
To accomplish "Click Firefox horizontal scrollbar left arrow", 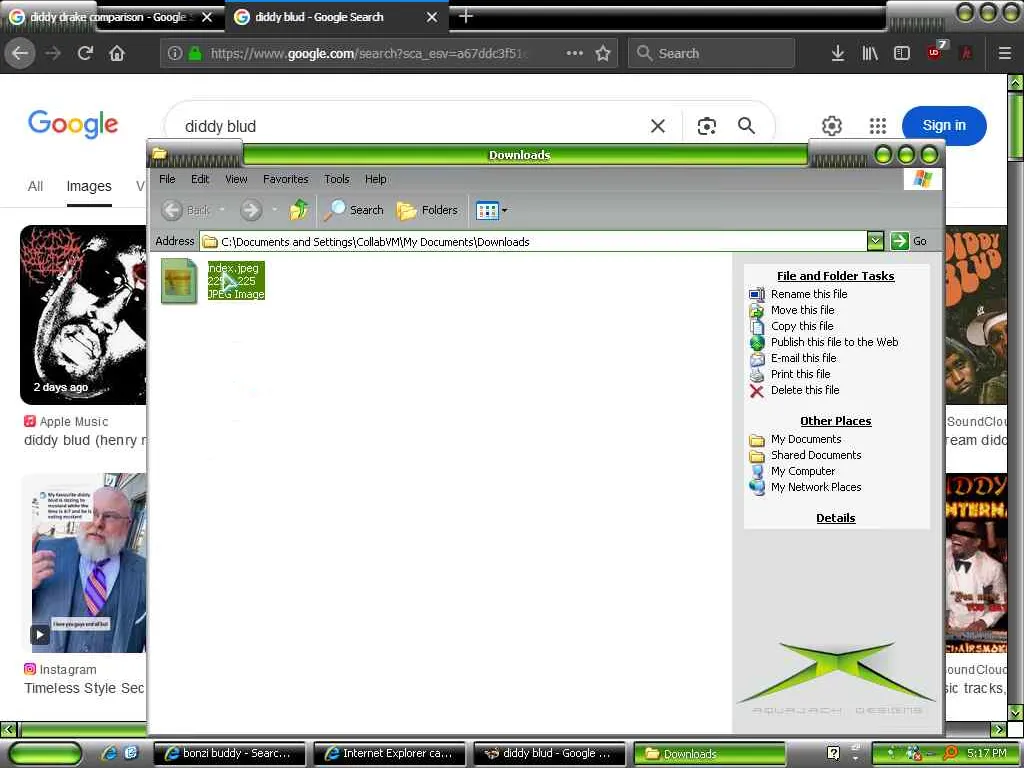I will click(x=8, y=729).
